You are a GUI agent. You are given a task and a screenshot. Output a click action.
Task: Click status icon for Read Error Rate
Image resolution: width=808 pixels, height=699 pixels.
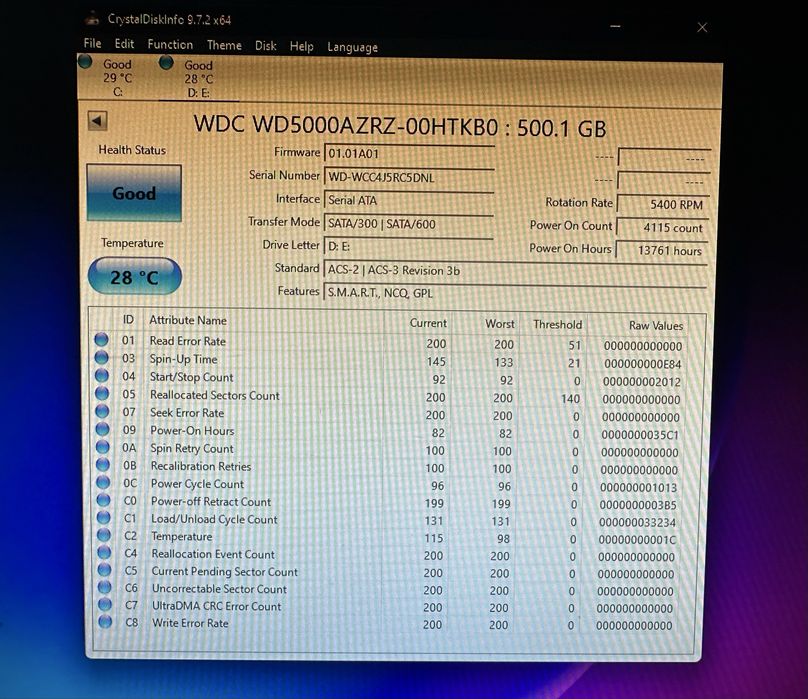102,339
